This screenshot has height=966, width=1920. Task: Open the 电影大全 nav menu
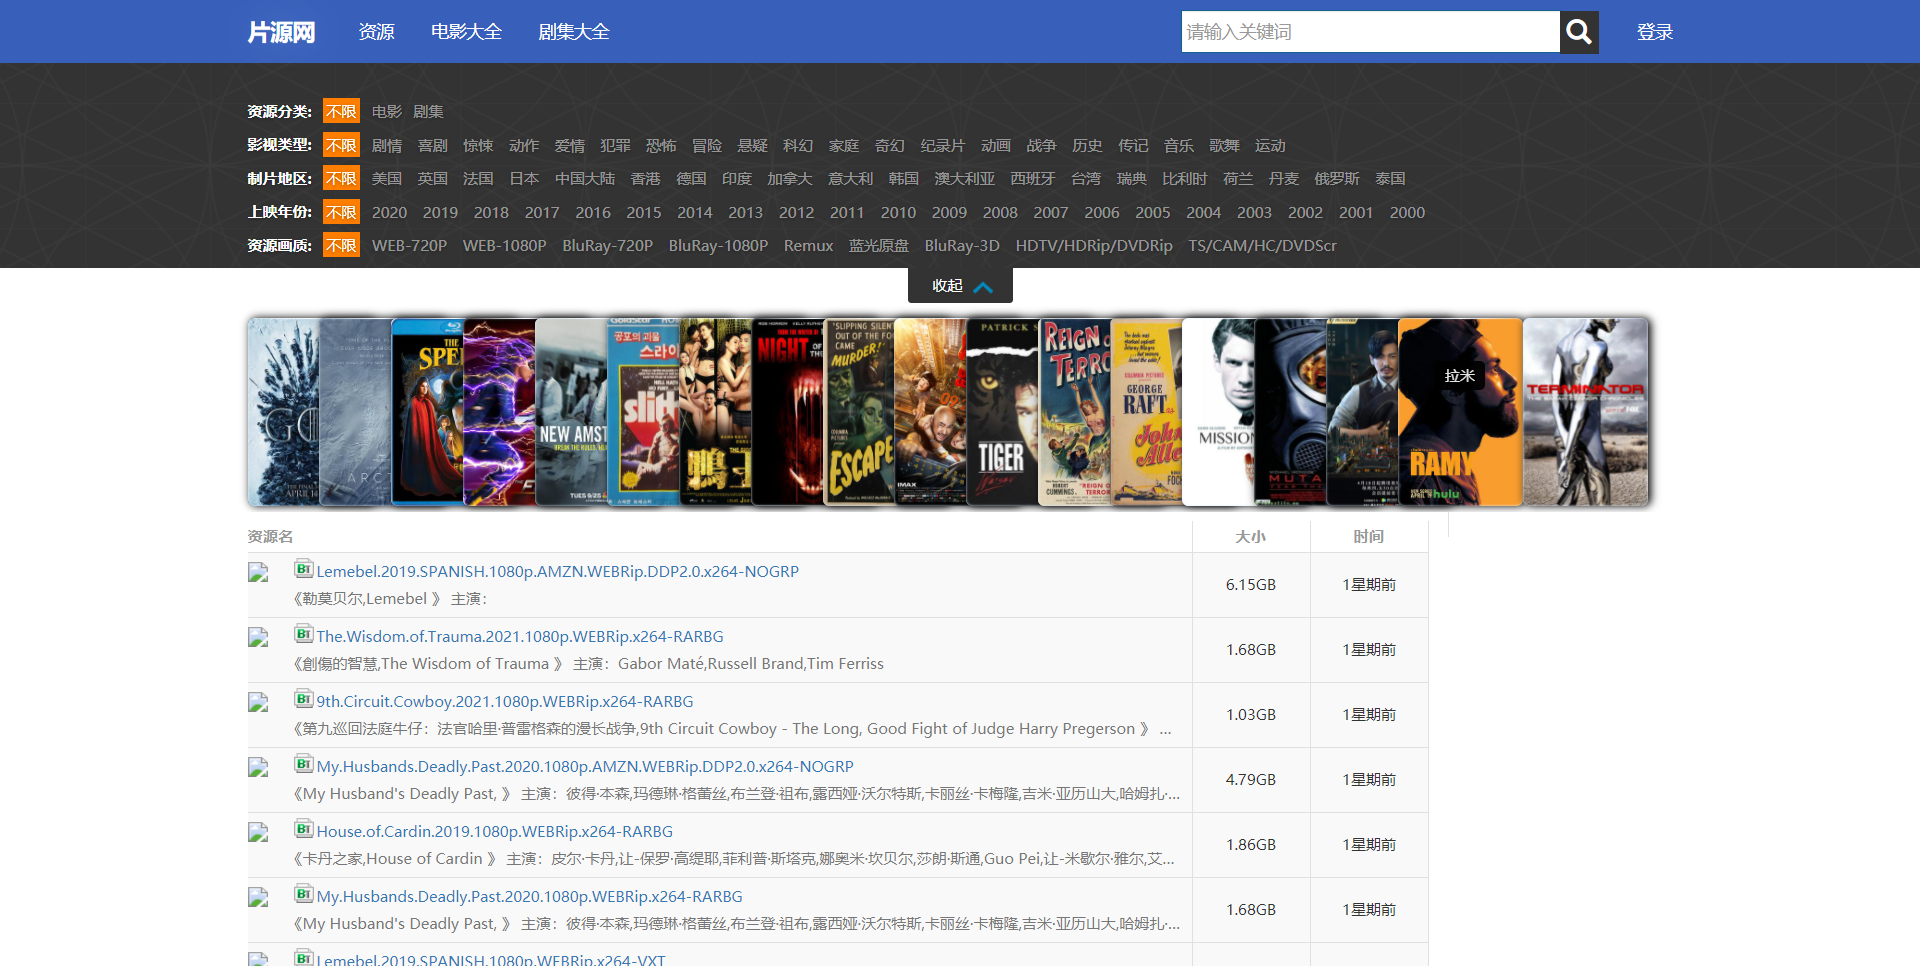click(466, 32)
